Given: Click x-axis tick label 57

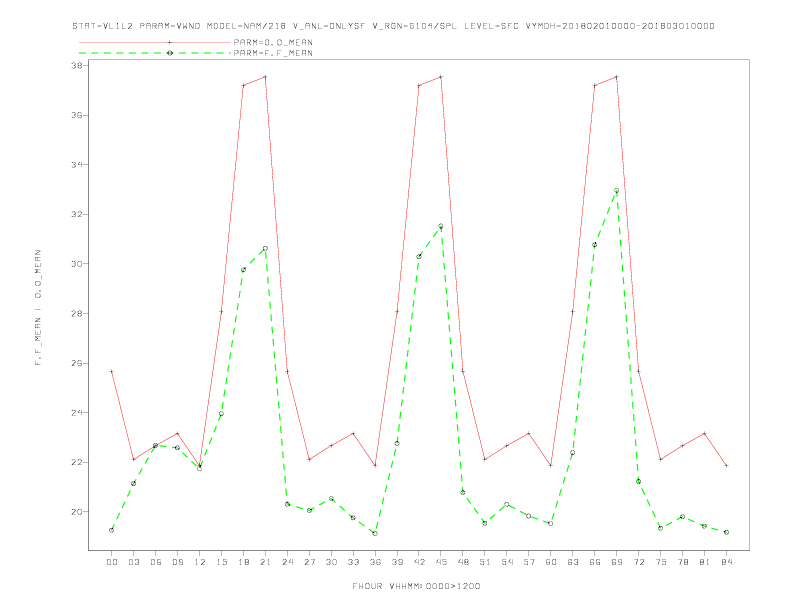Looking at the screenshot, I should click(x=529, y=562).
